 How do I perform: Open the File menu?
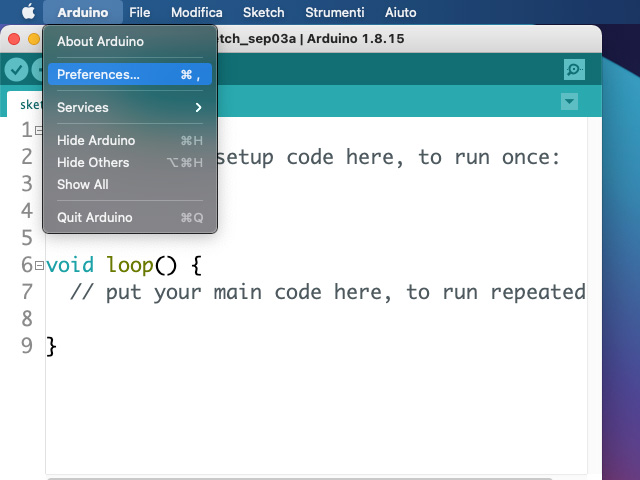click(x=139, y=12)
